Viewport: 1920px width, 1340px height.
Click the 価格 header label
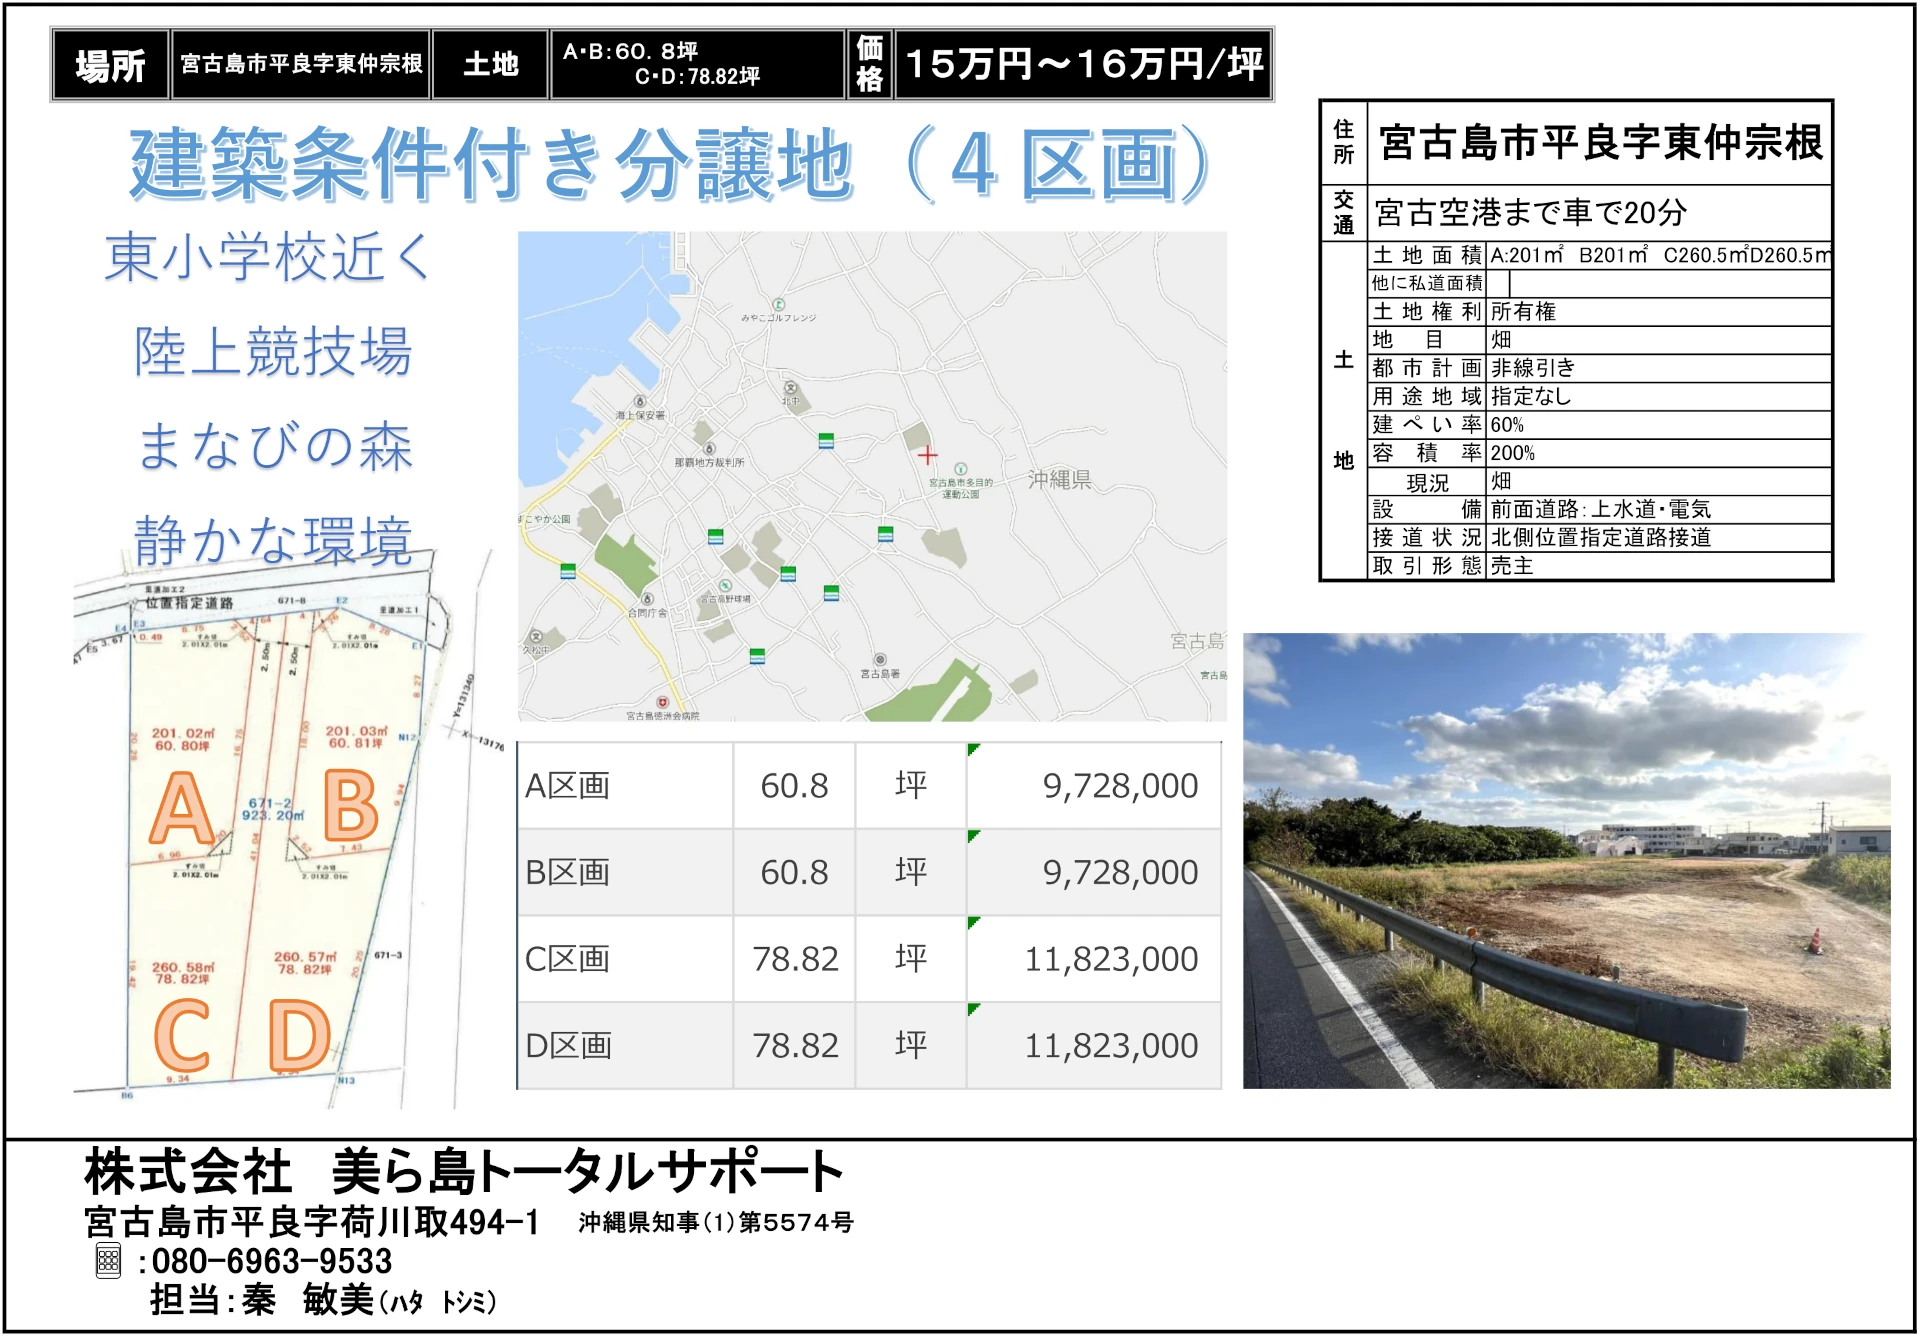click(x=869, y=64)
